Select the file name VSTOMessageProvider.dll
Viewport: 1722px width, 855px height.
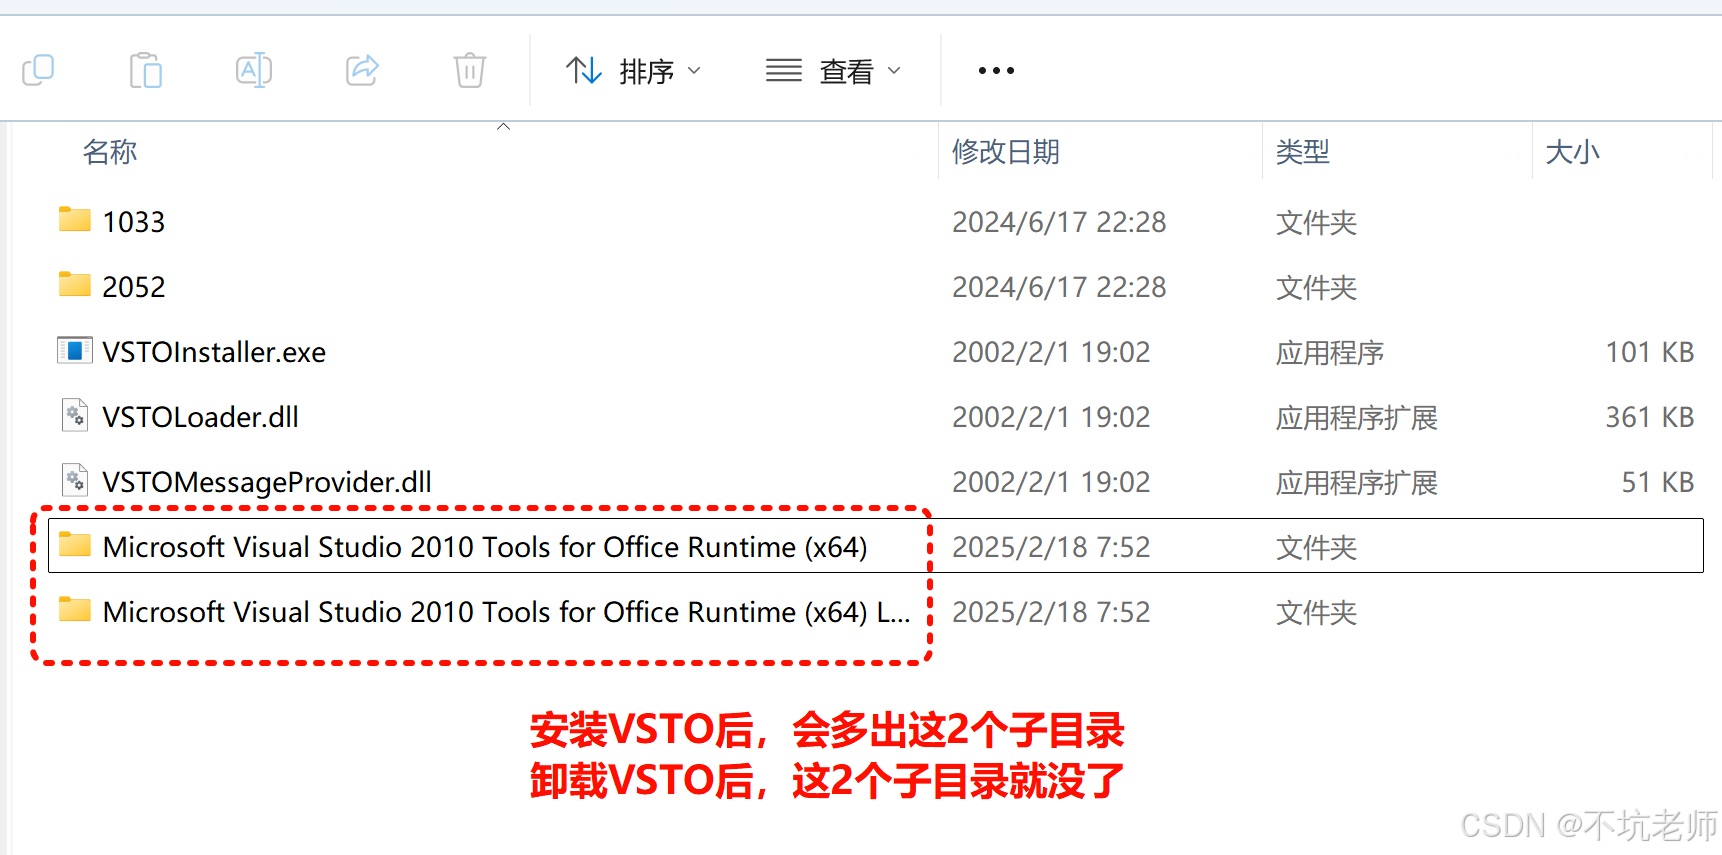(x=268, y=482)
